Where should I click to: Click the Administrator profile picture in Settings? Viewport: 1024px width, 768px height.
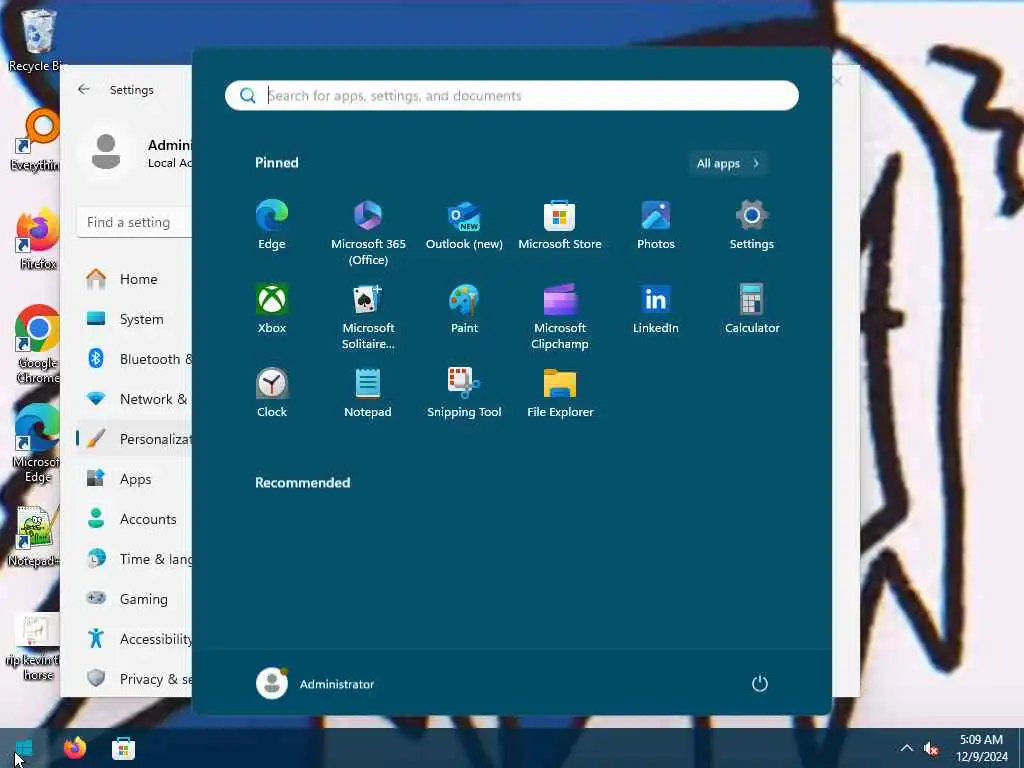[x=106, y=152]
